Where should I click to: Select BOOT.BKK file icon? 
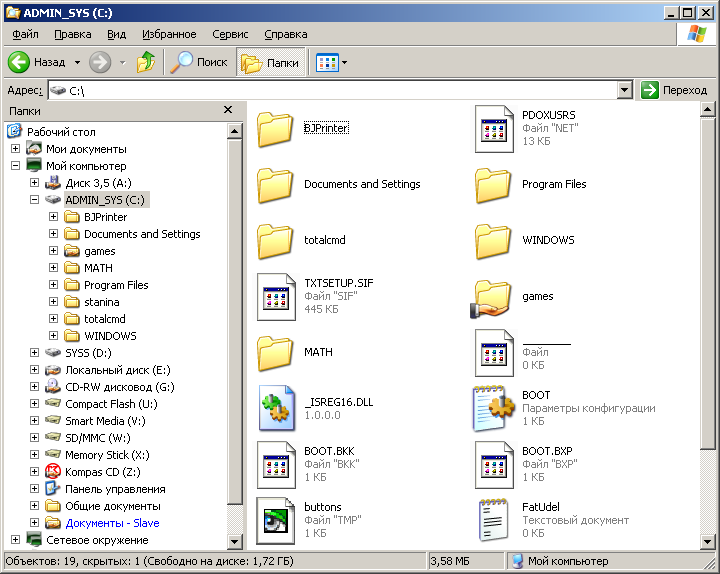coord(276,465)
